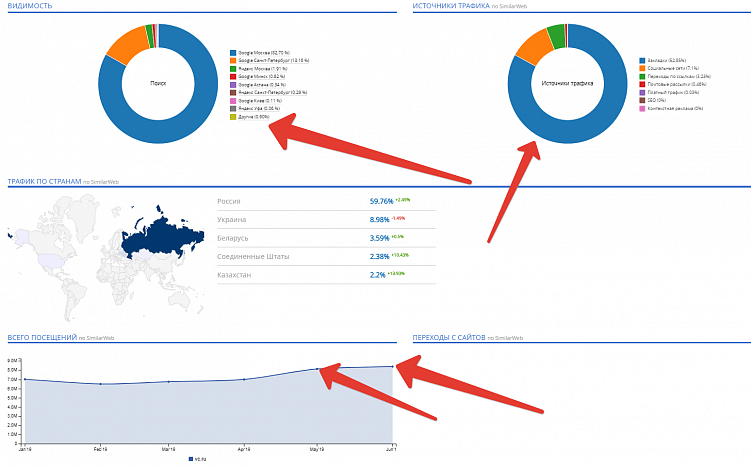Screen dimensions: 751x466
Task: Click the 3.59% traffic share value
Action: pos(379,238)
